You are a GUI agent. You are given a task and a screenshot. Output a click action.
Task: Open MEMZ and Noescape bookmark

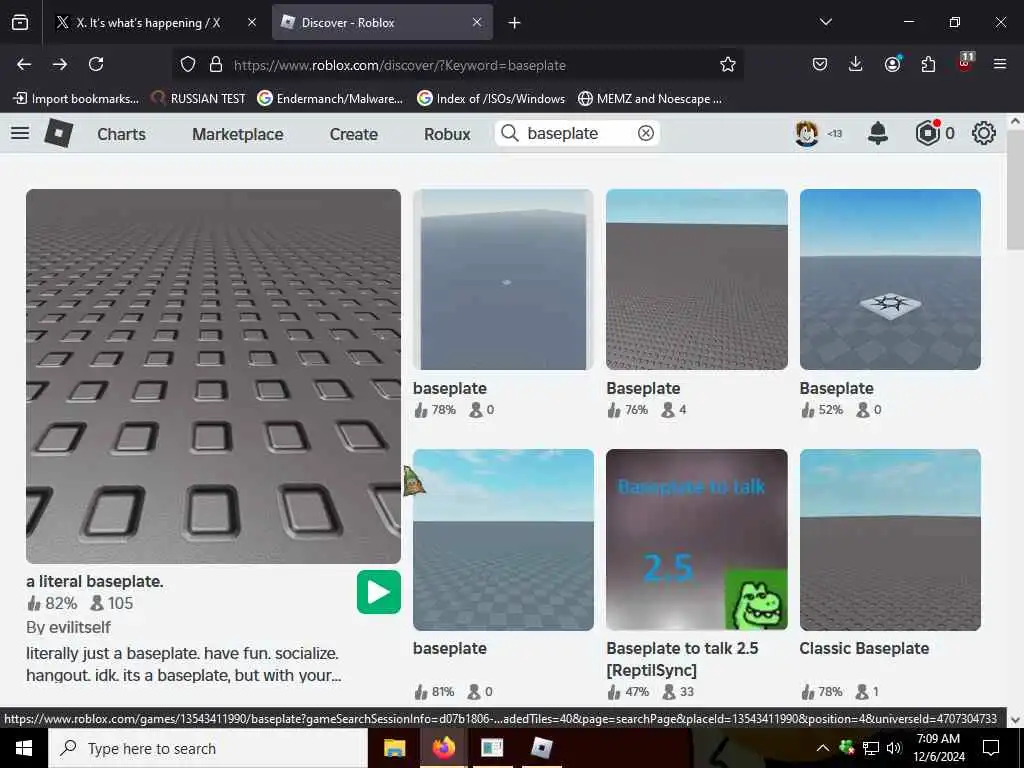[x=650, y=99]
